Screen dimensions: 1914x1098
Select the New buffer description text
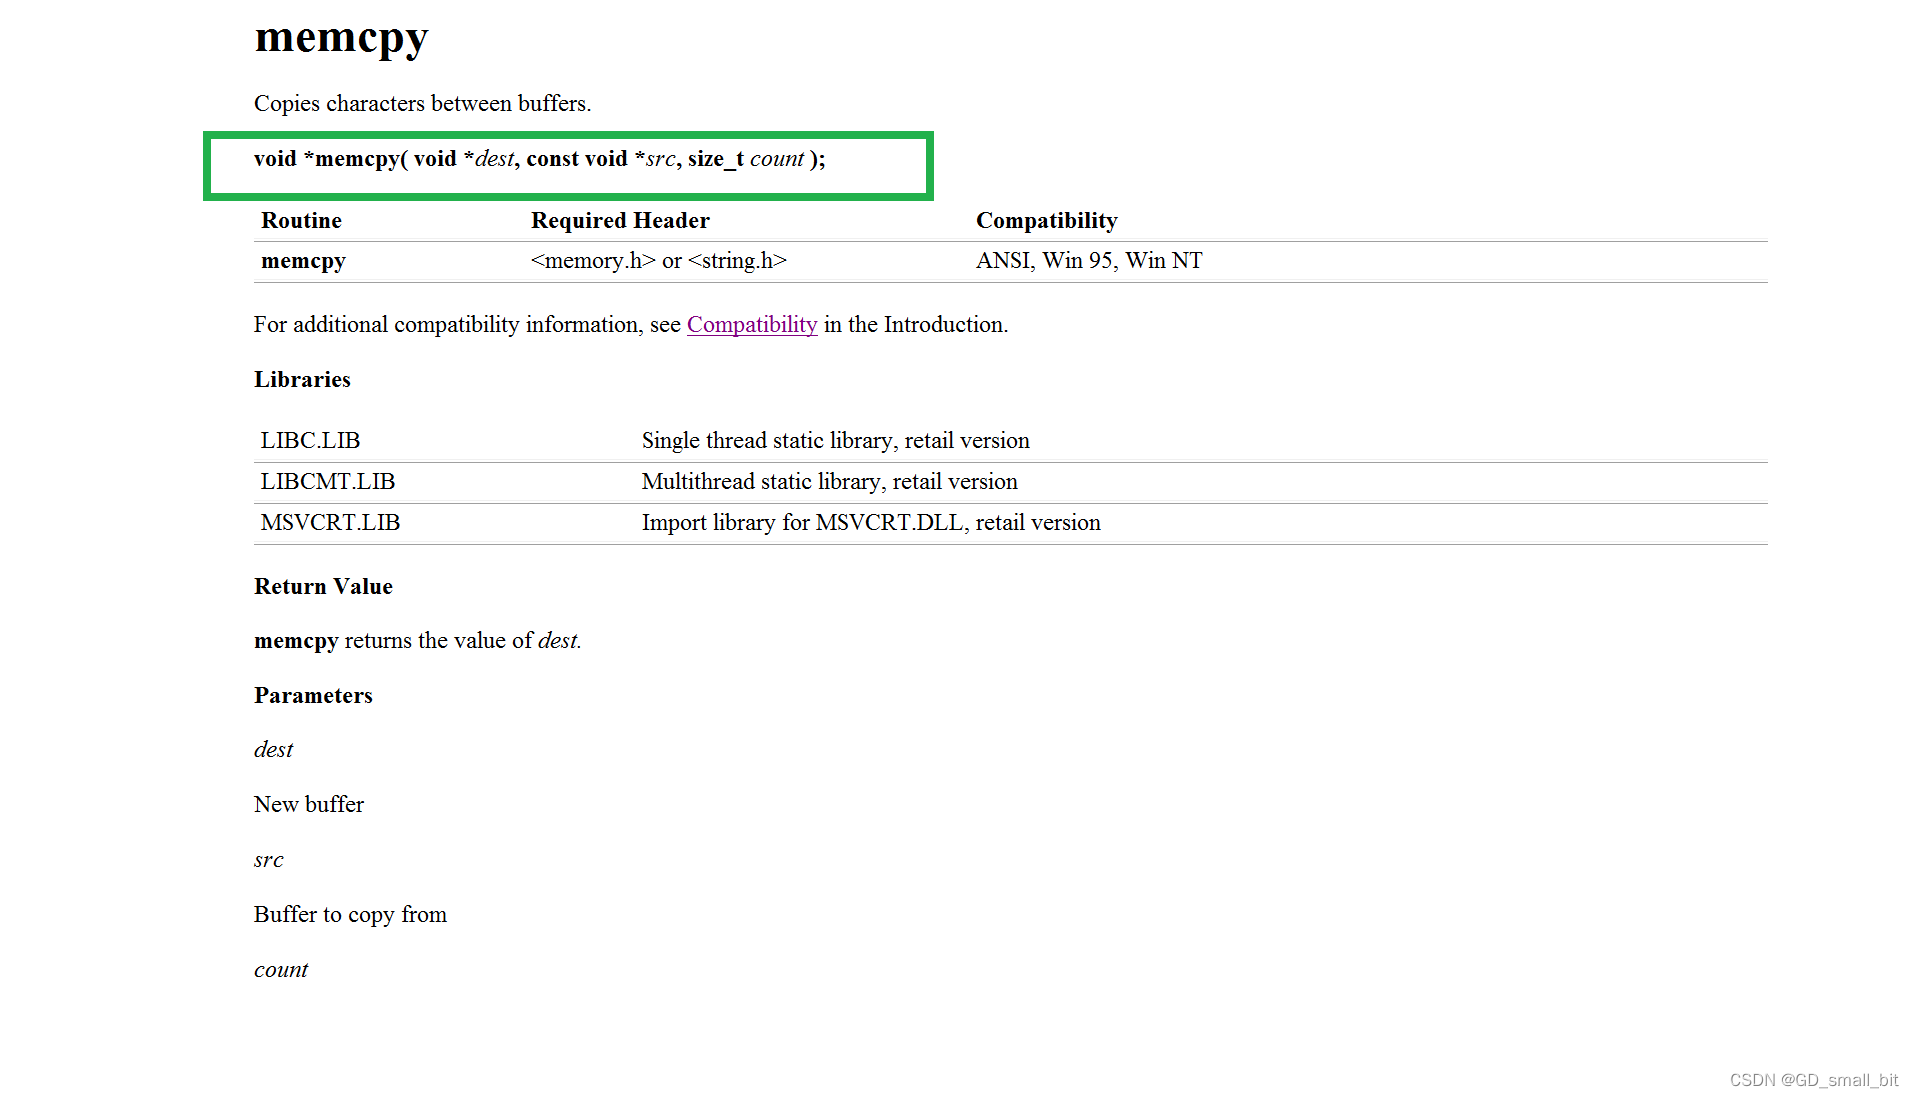(309, 804)
